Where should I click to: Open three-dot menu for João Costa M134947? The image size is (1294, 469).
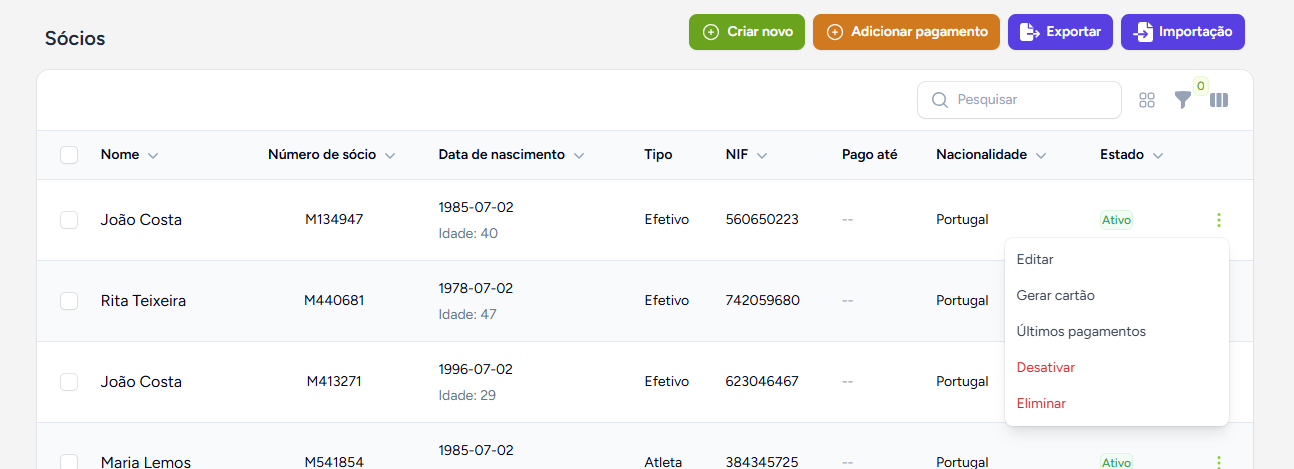1218,220
